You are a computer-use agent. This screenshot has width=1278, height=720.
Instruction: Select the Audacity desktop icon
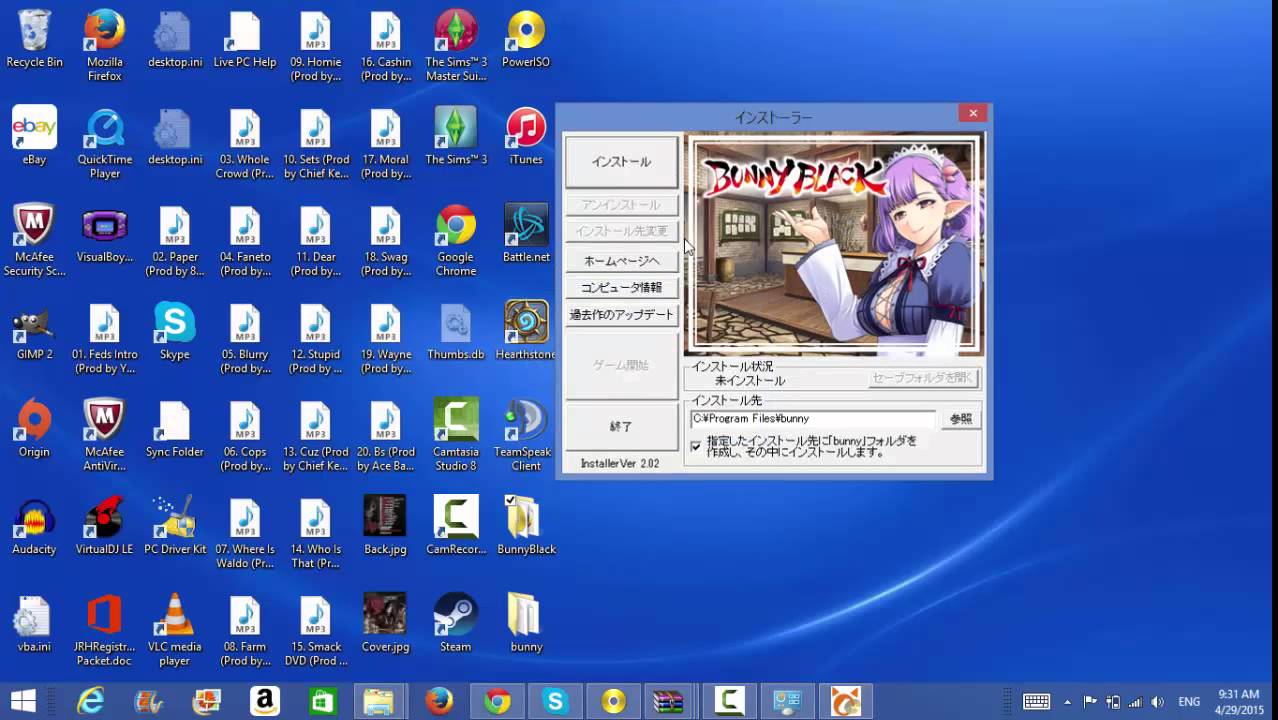pos(34,526)
